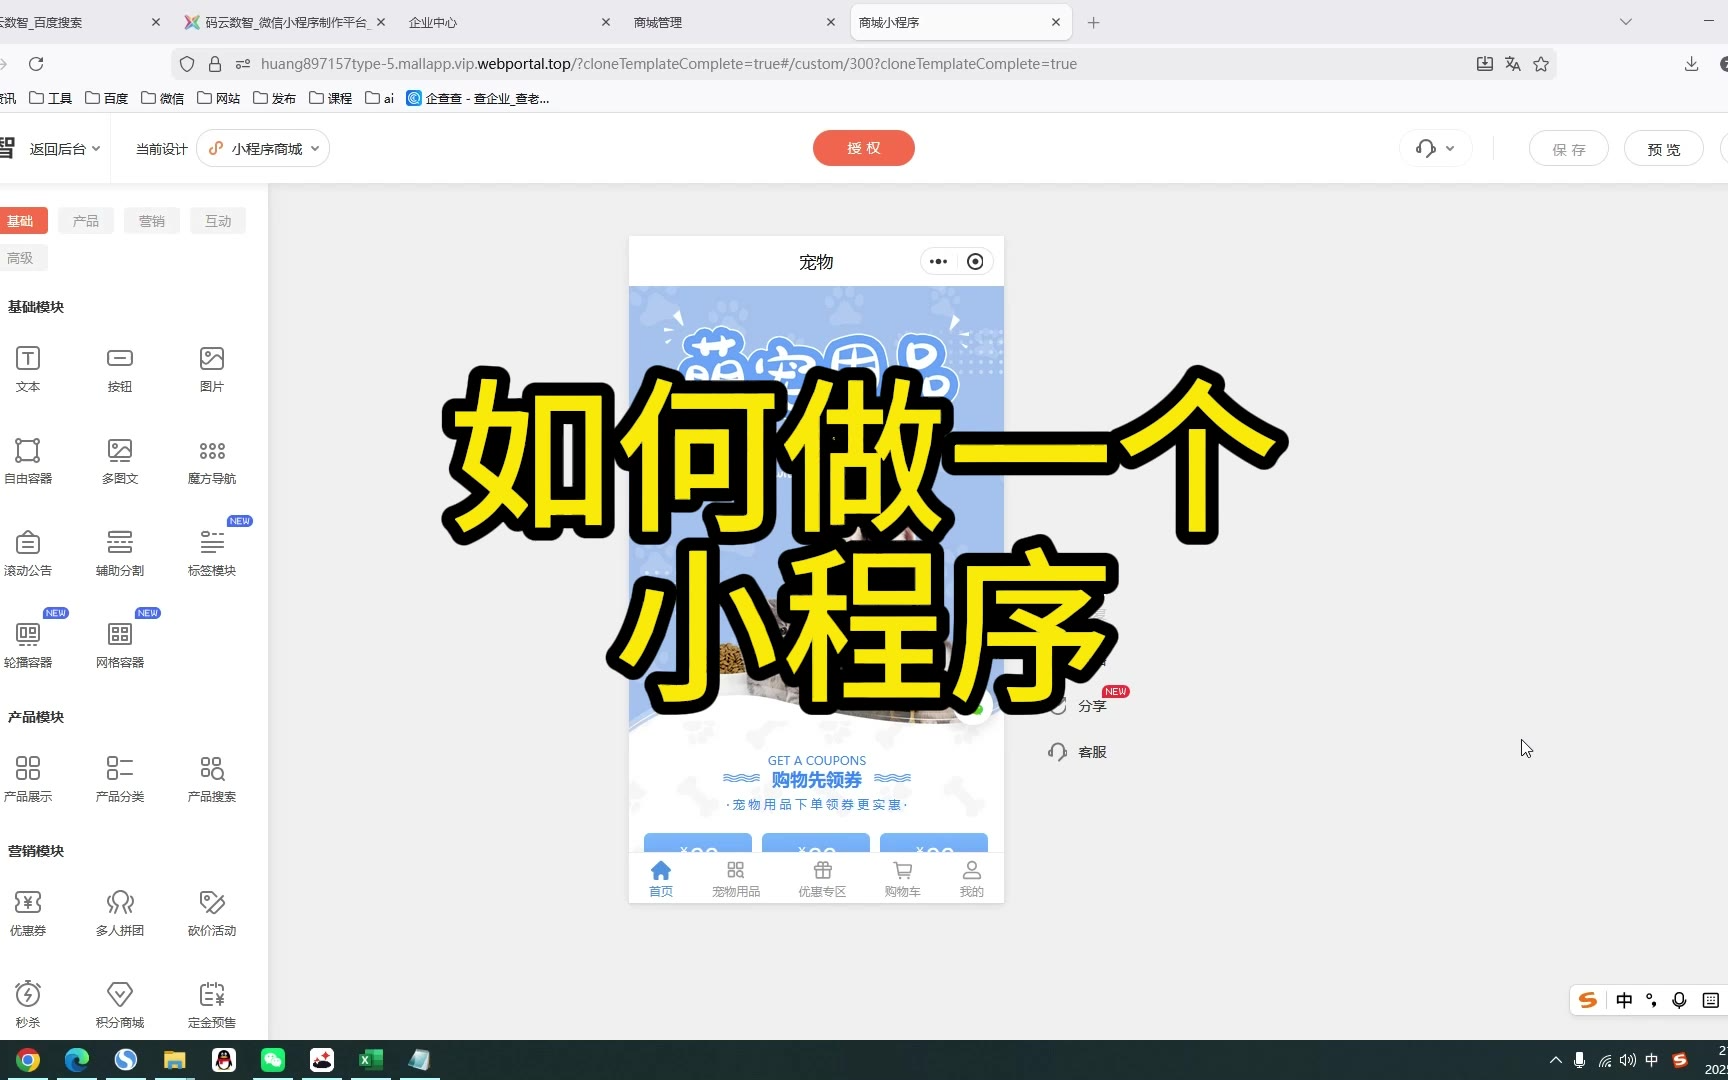The height and width of the screenshot is (1080, 1728).
Task: Open WeChat from the Windows taskbar
Action: coord(273,1060)
